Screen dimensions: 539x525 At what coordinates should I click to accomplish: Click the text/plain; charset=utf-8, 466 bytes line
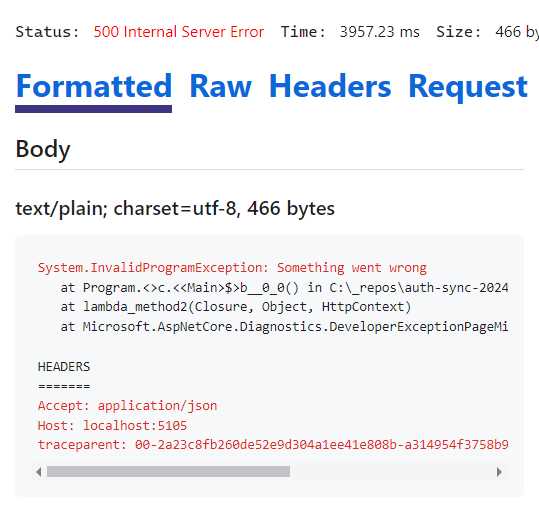click(175, 208)
